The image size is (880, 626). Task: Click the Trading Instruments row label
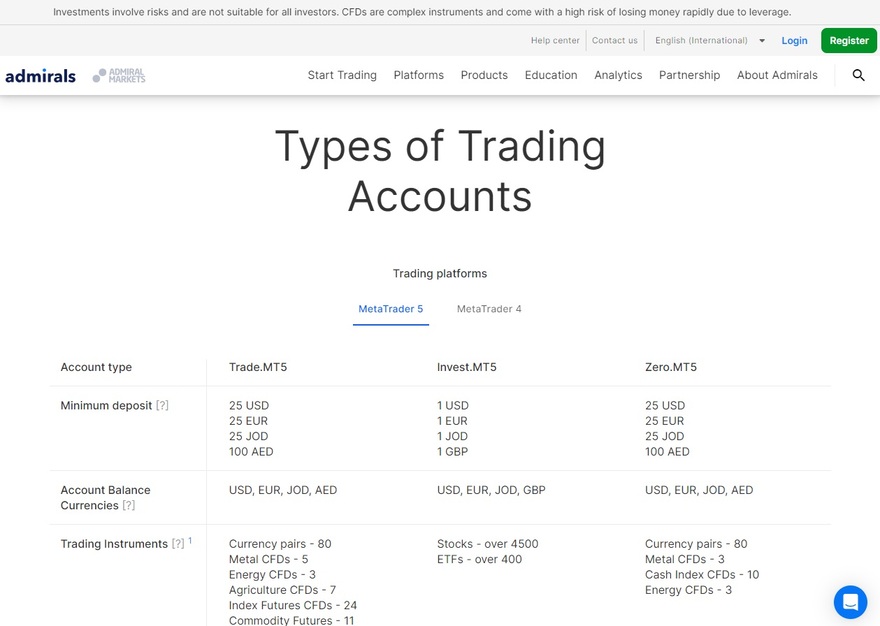[x=114, y=543]
